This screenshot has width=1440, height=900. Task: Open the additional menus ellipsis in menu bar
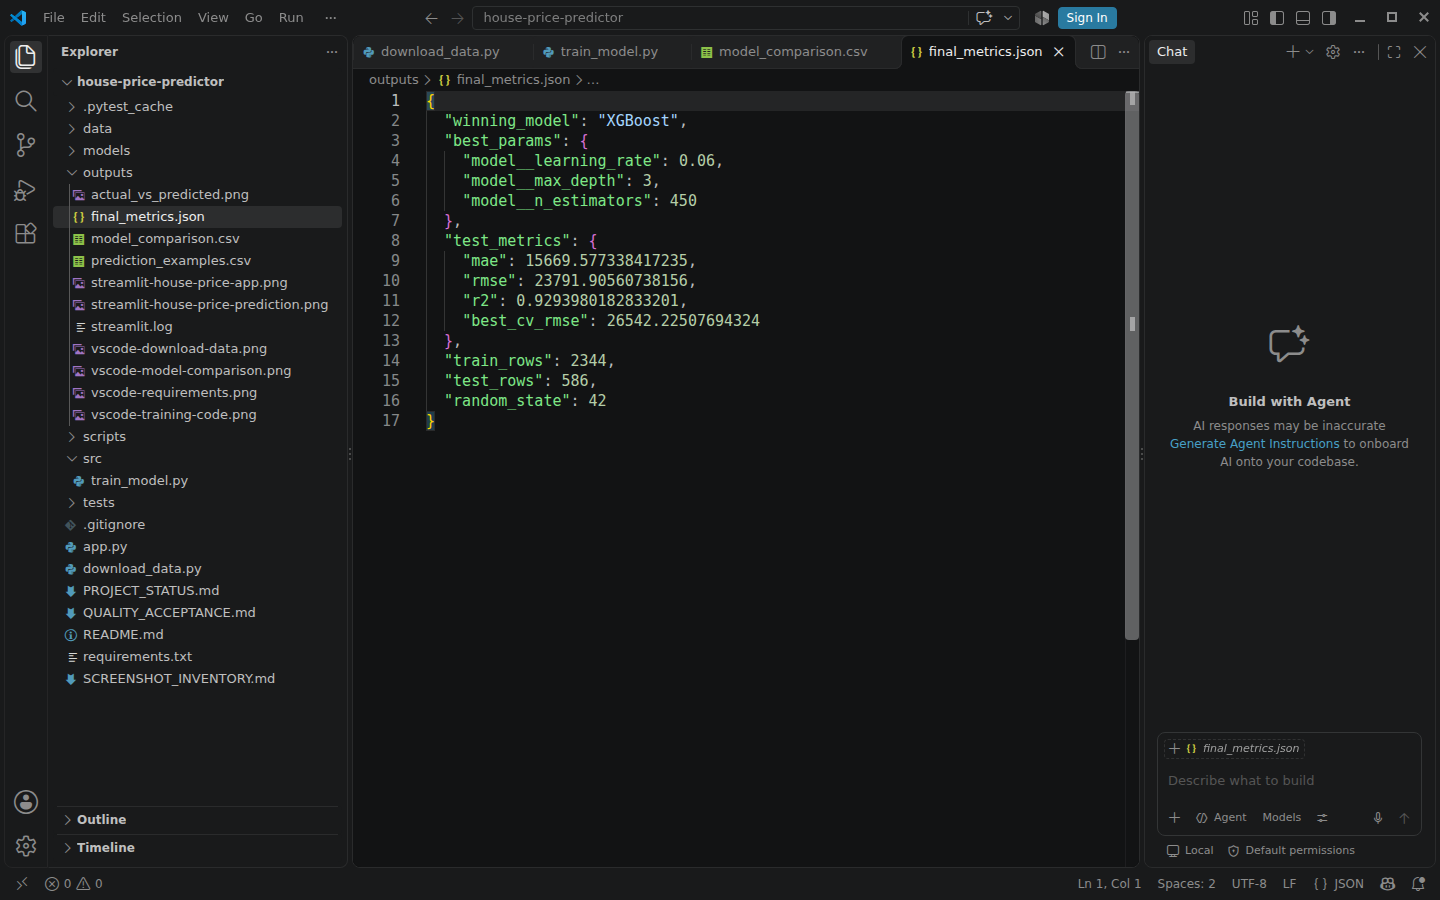[331, 18]
